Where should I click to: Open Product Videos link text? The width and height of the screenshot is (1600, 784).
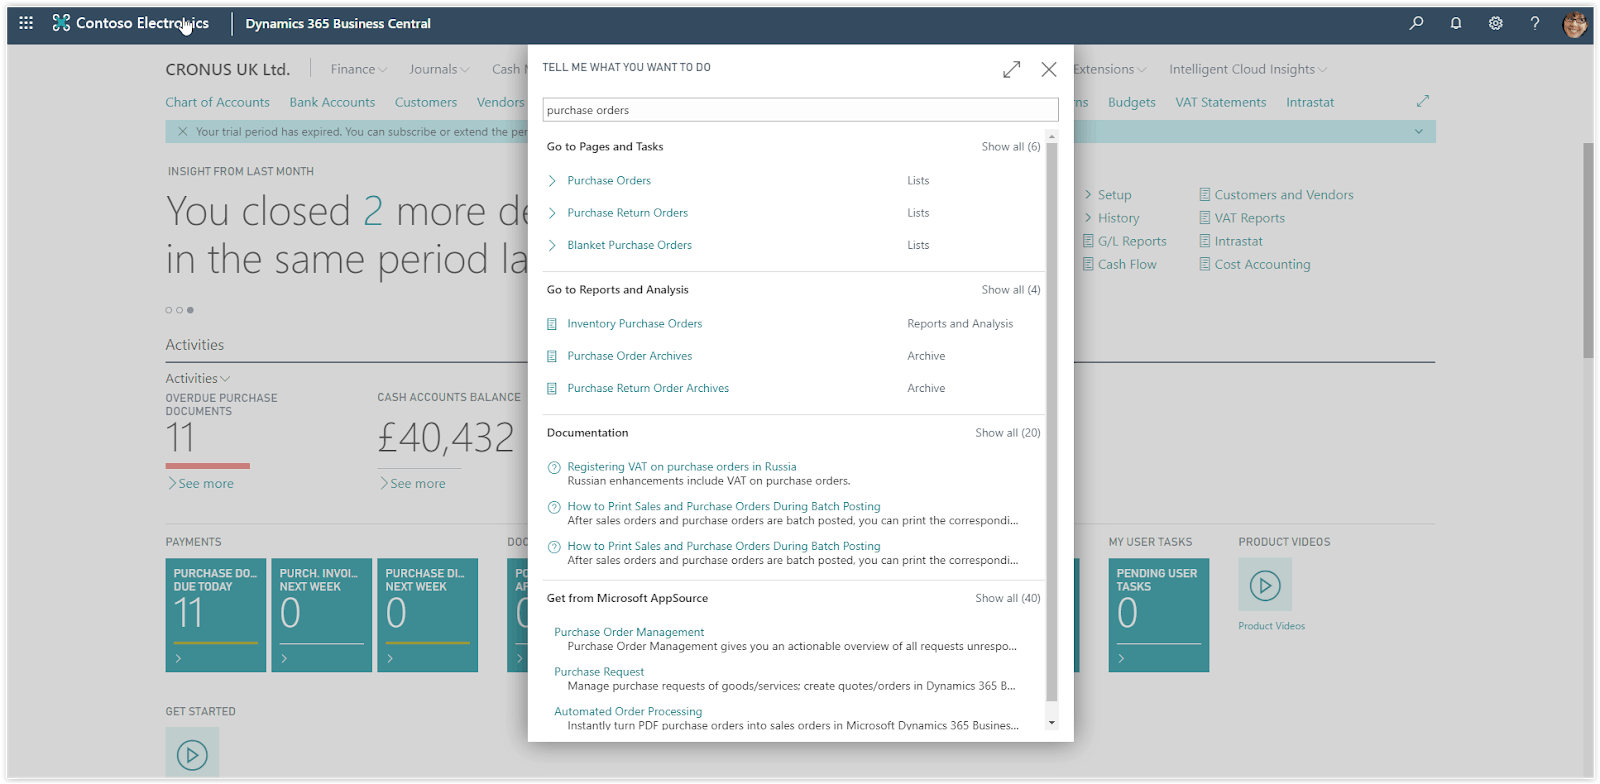pyautogui.click(x=1271, y=626)
